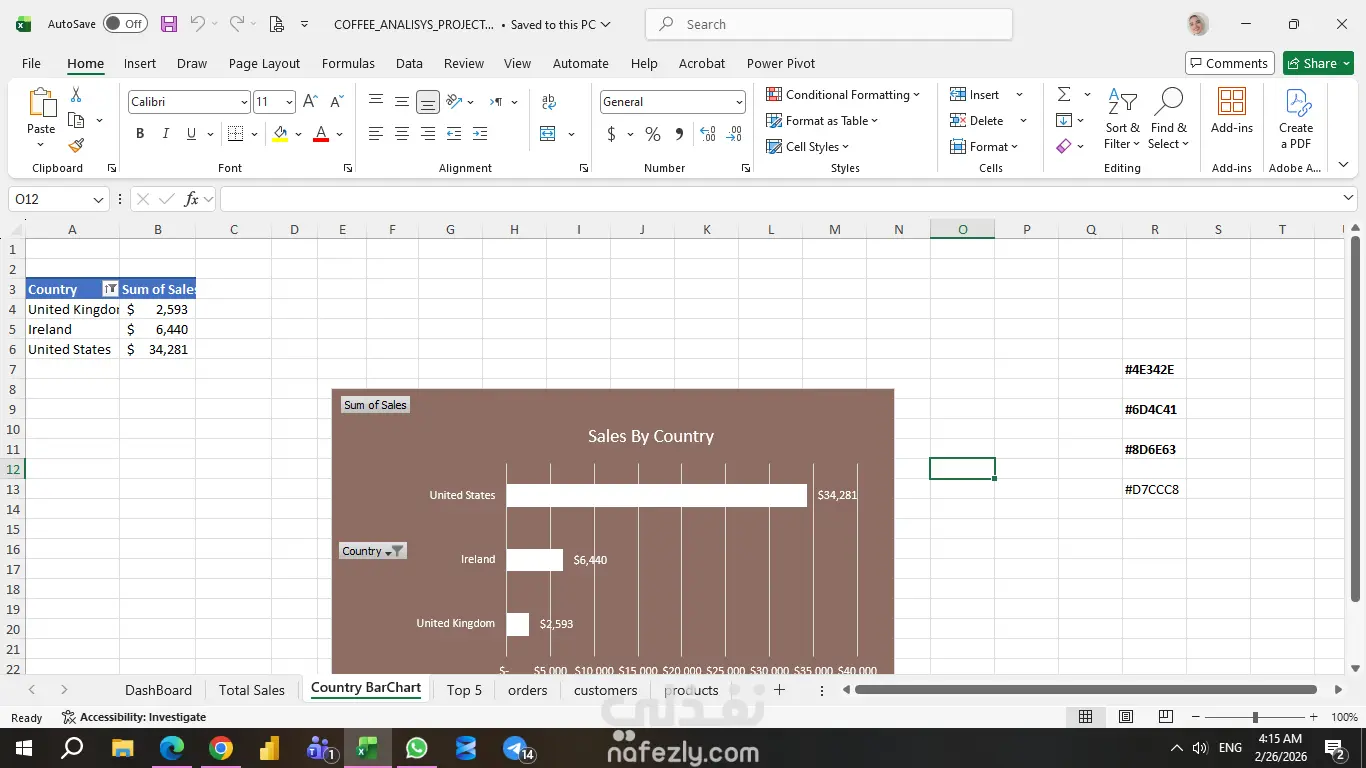Toggle Align Left for cell text
The height and width of the screenshot is (768, 1366).
coord(376,134)
